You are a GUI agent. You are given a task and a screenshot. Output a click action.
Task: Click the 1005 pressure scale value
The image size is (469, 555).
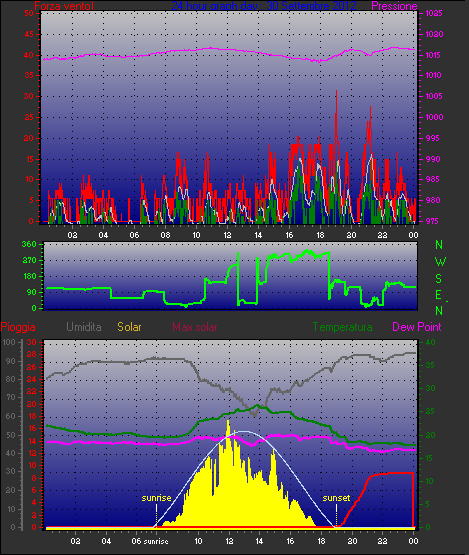pyautogui.click(x=434, y=96)
